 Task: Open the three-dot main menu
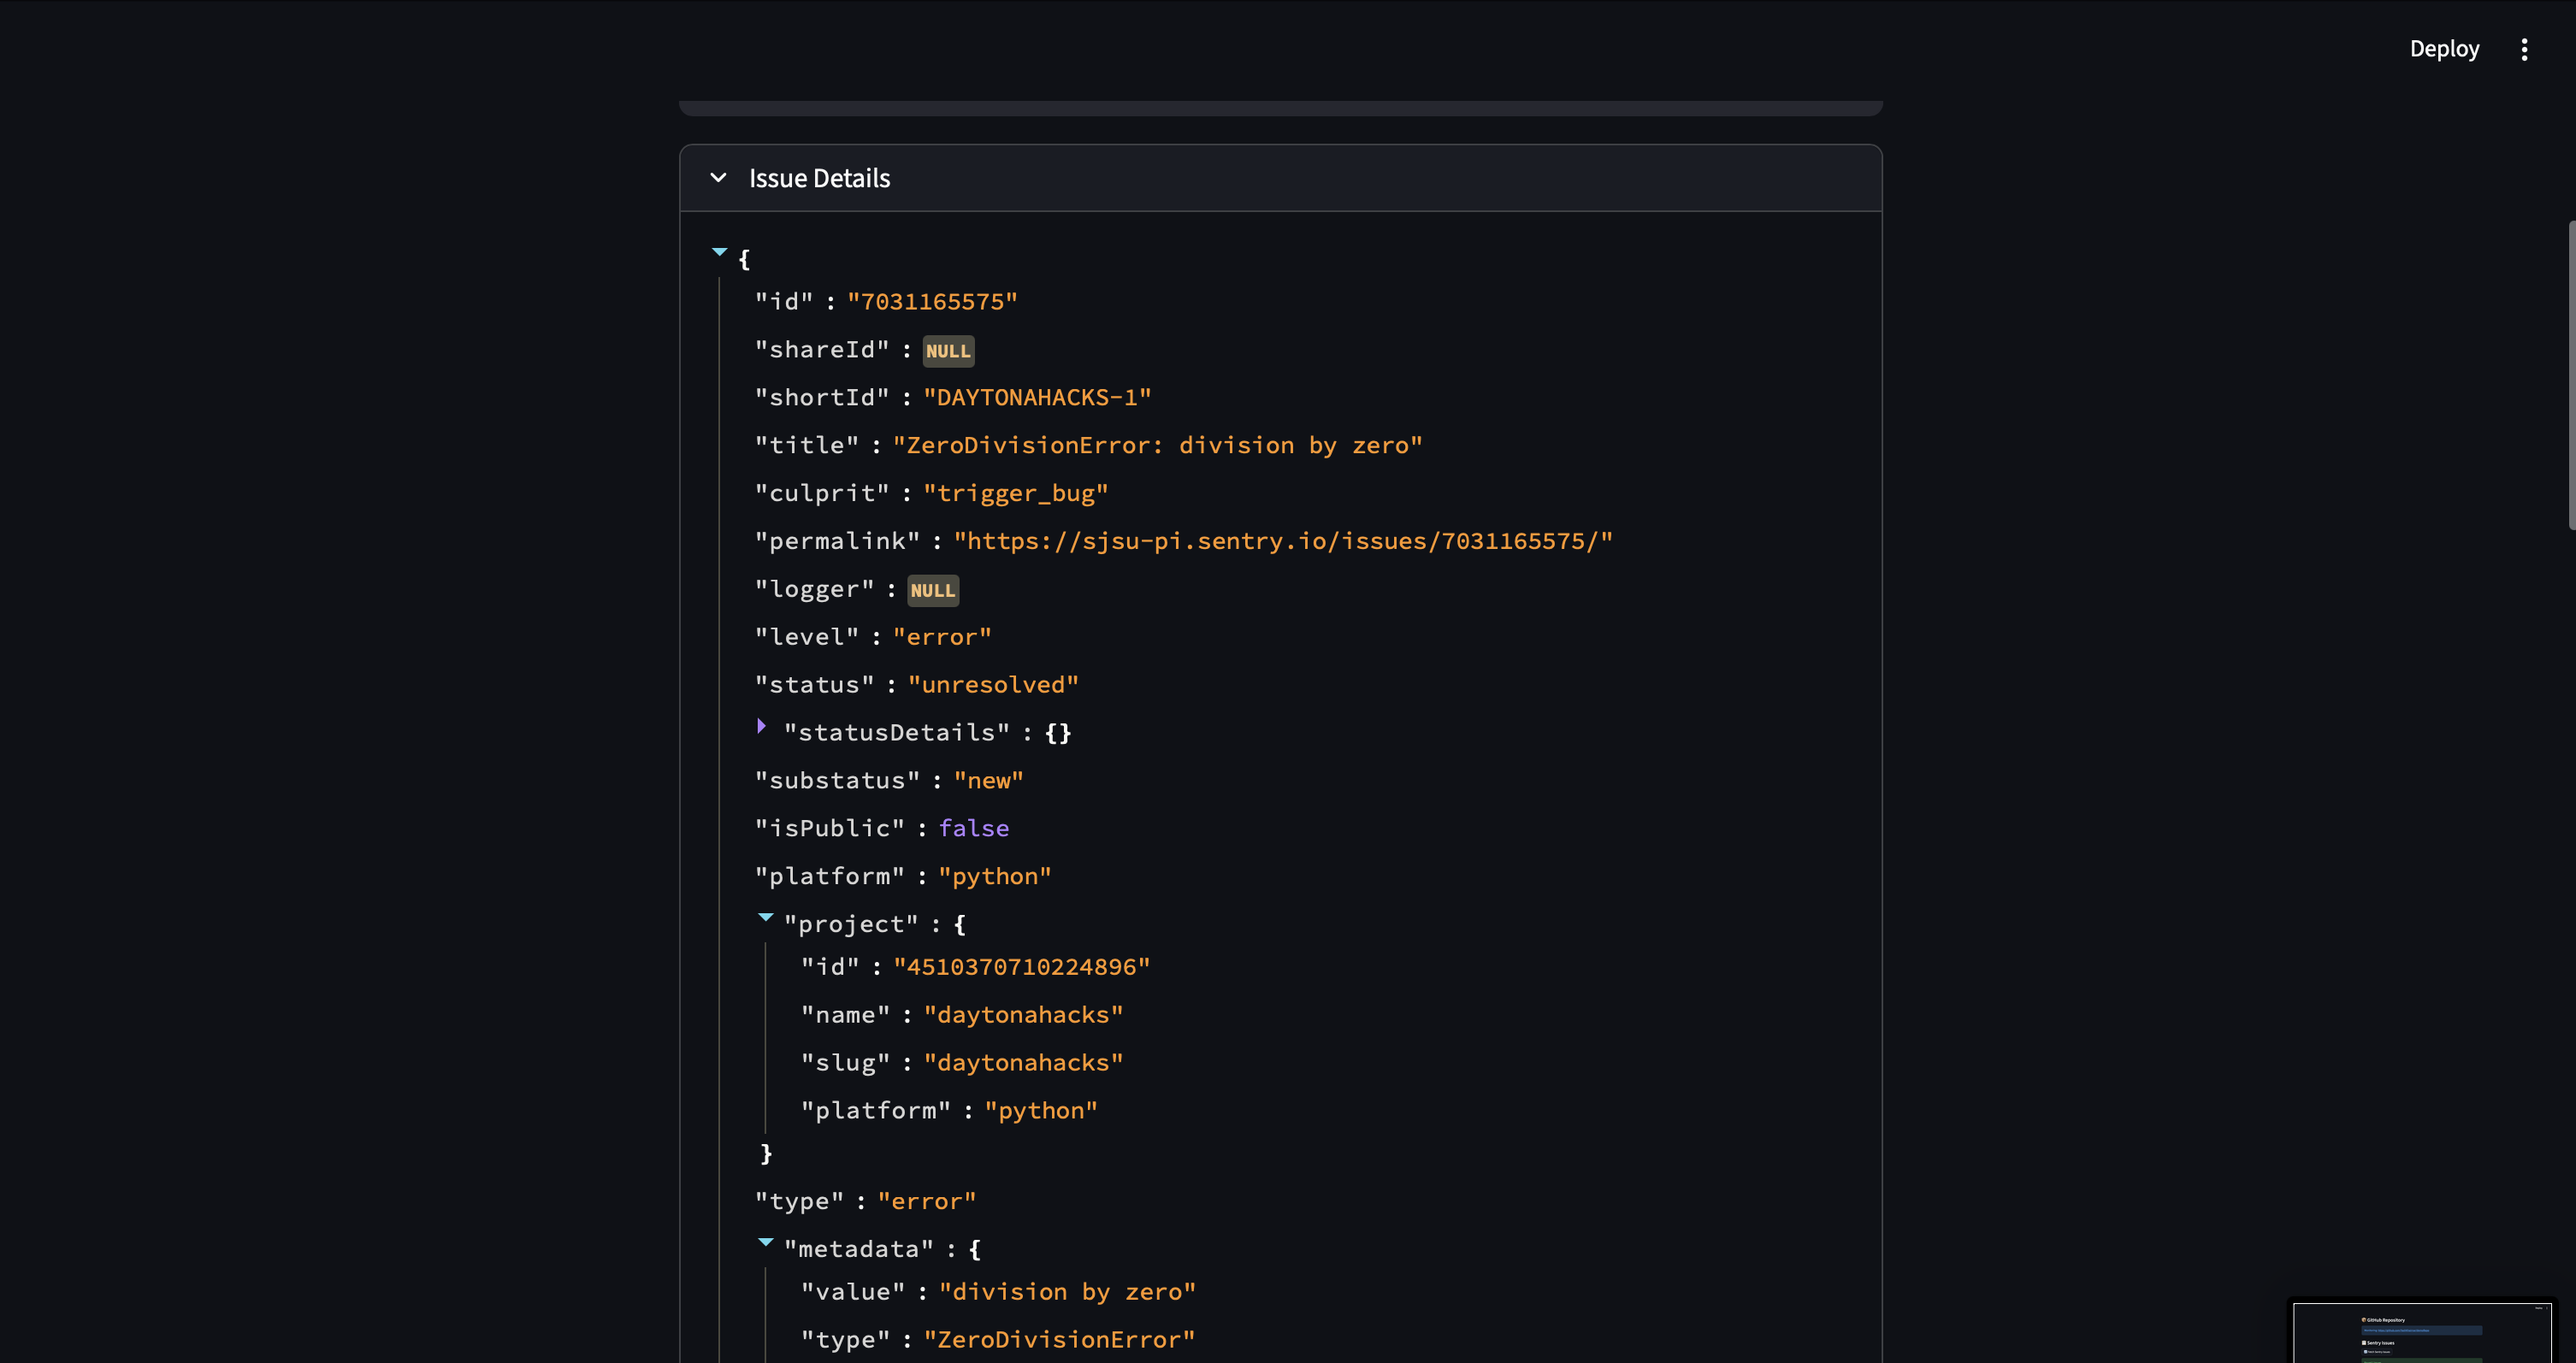pyautogui.click(x=2524, y=50)
